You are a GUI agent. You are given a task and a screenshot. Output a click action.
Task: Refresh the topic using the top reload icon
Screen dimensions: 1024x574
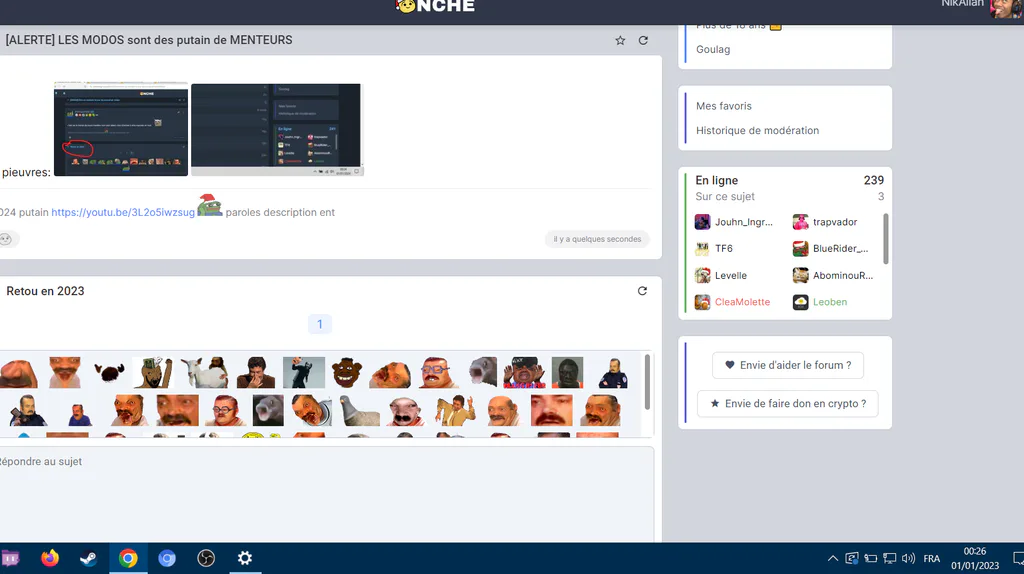[x=643, y=40]
